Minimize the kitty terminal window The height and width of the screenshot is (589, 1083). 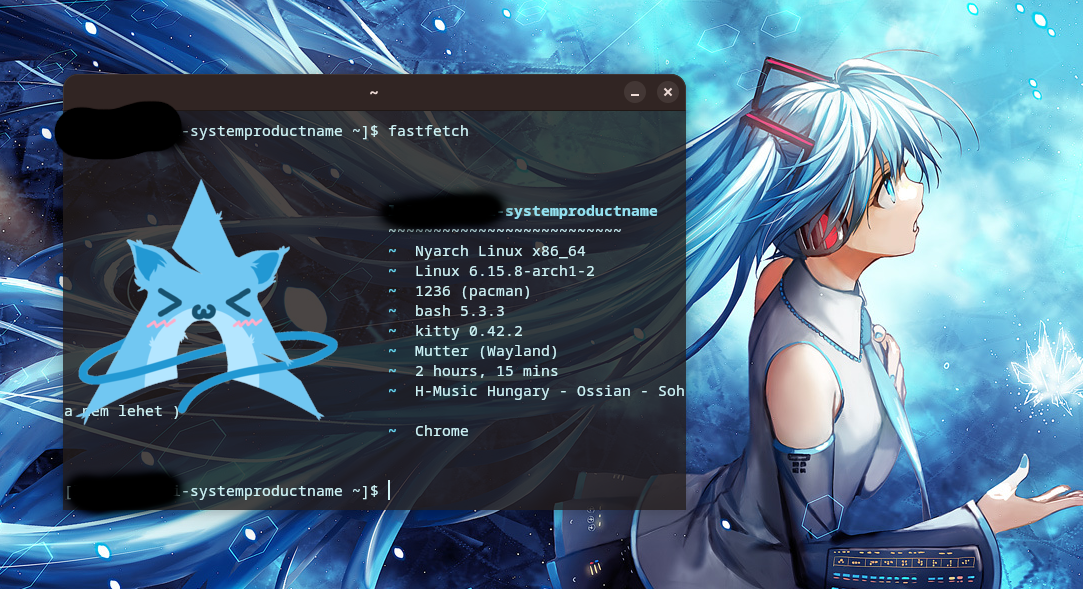pyautogui.click(x=635, y=92)
